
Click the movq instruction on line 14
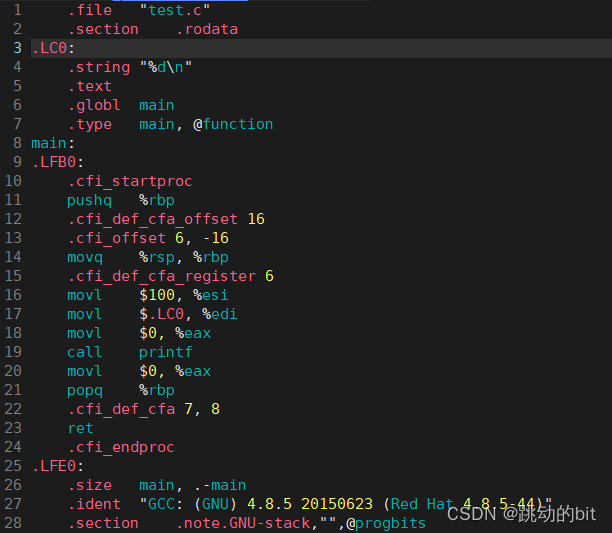click(85, 257)
